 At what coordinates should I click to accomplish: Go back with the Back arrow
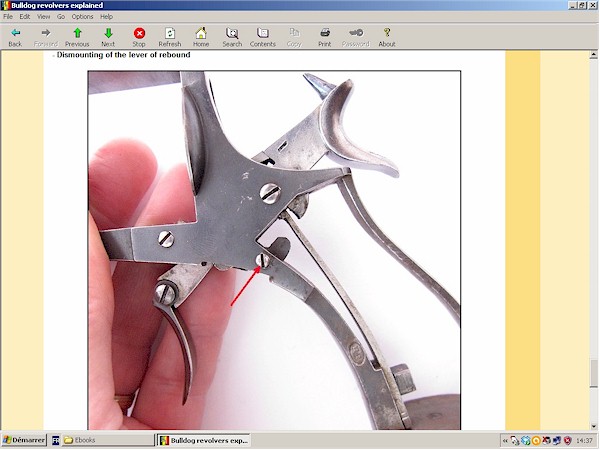click(15, 38)
